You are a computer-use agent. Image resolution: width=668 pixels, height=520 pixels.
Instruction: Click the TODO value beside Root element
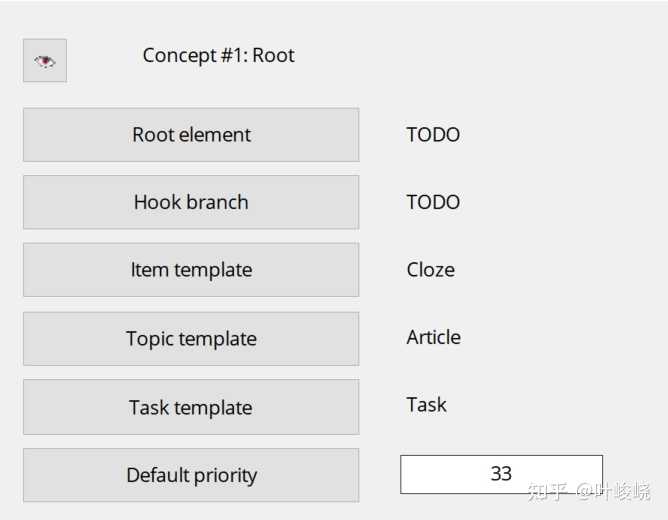[x=433, y=135]
